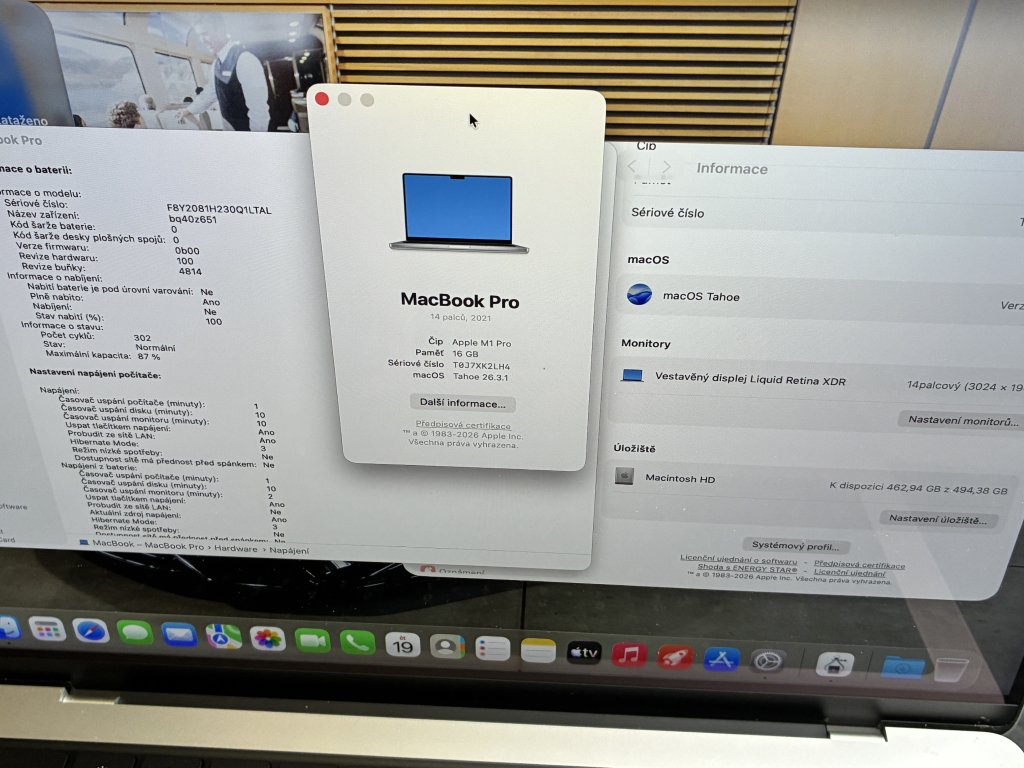This screenshot has height=768, width=1024.
Task: Launch Messages from the dock
Action: (134, 633)
